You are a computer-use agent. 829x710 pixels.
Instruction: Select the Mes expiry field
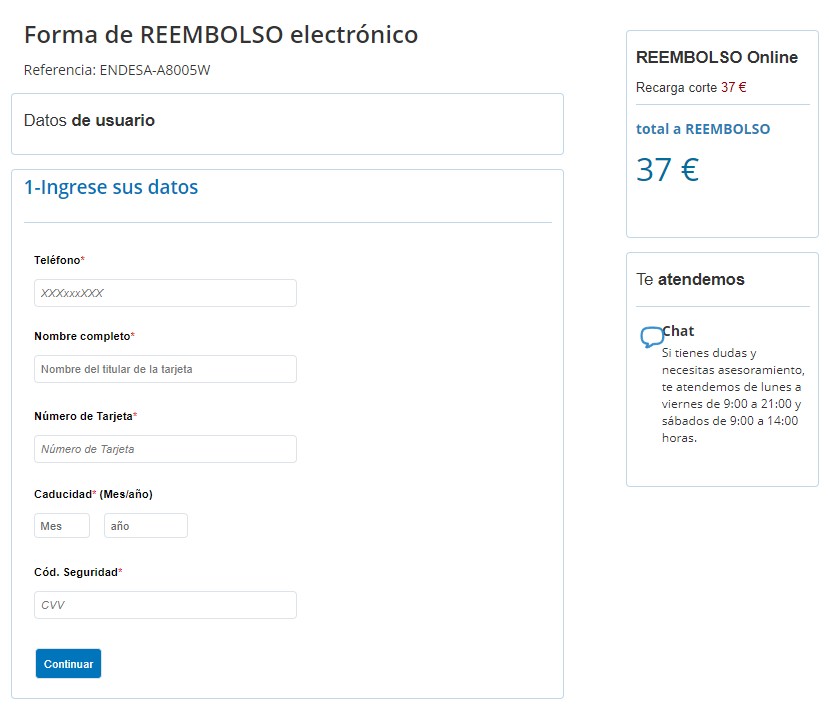pos(62,525)
